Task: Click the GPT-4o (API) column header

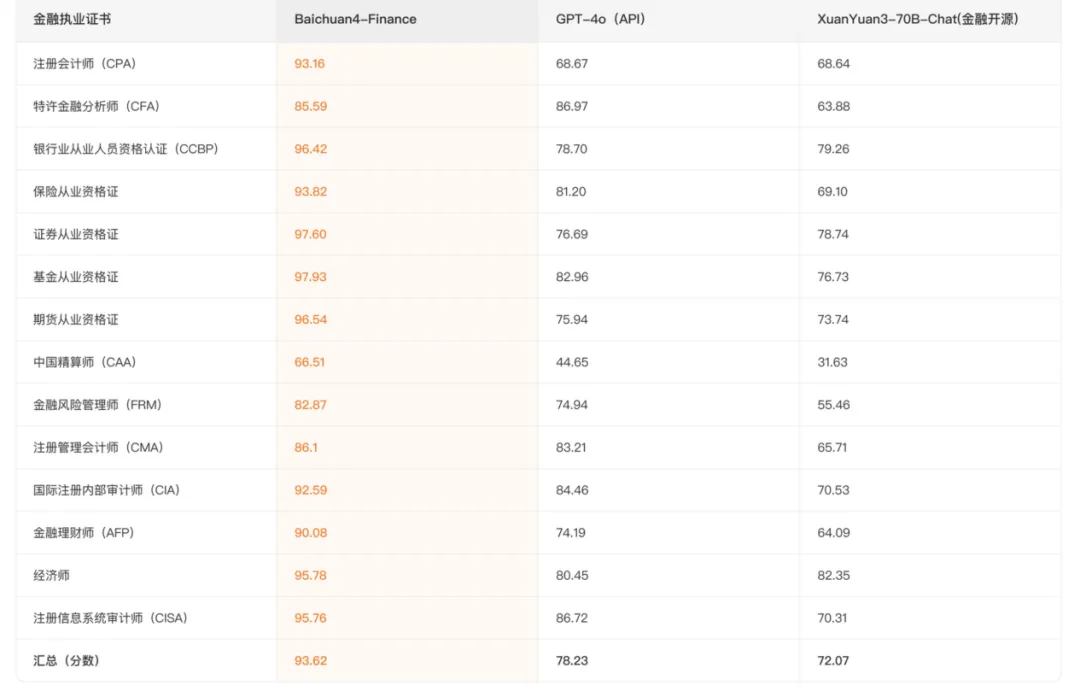Action: click(601, 19)
